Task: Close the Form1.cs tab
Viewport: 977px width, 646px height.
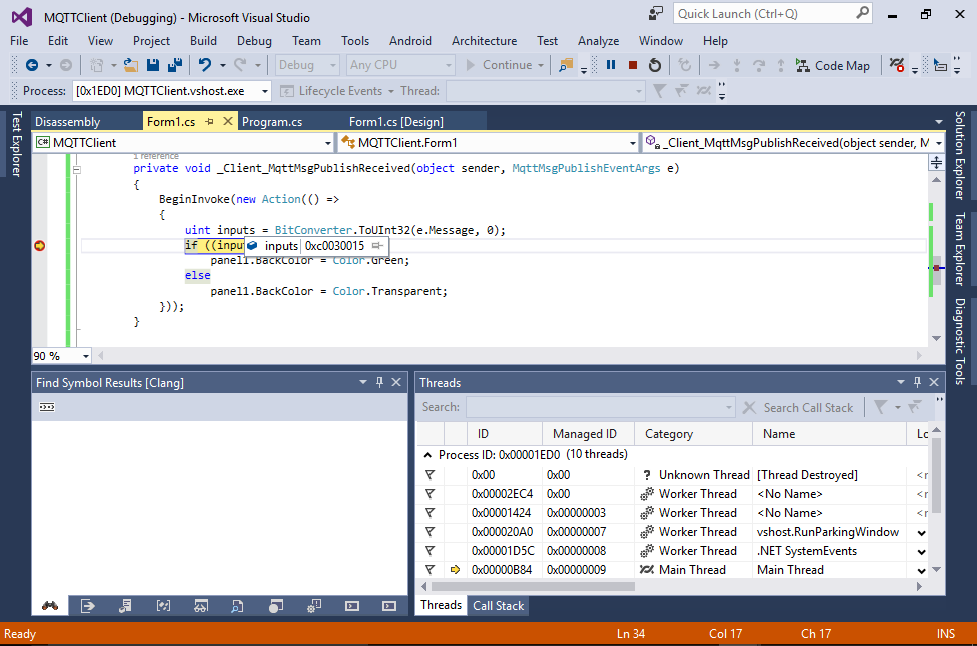Action: 228,121
